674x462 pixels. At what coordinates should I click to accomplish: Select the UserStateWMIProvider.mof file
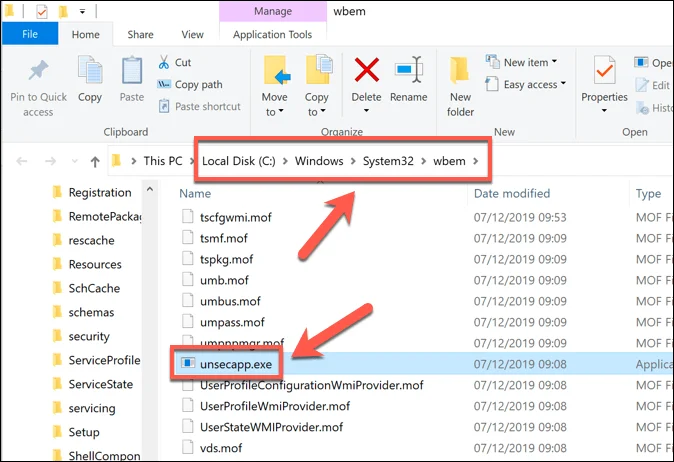pyautogui.click(x=262, y=427)
